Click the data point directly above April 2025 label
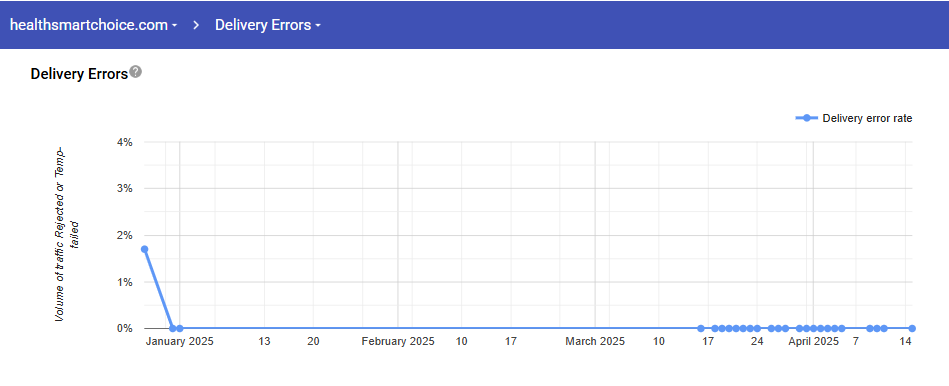The height and width of the screenshot is (386, 949). point(813,329)
